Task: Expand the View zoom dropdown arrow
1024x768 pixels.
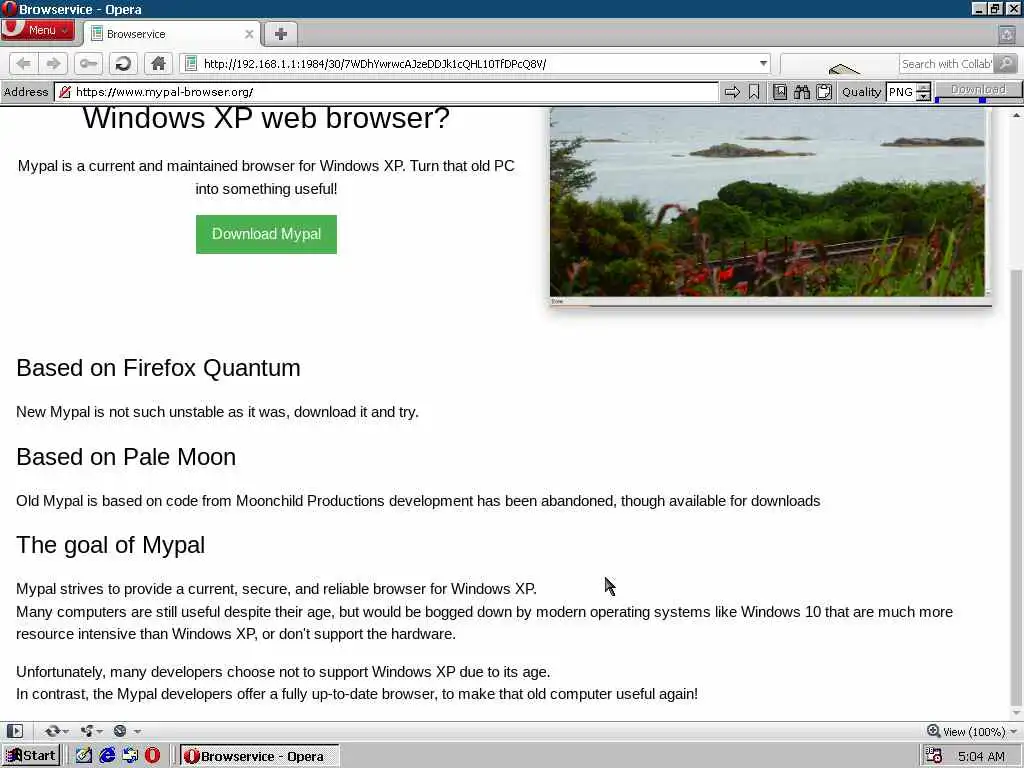Action: pos(1013,732)
